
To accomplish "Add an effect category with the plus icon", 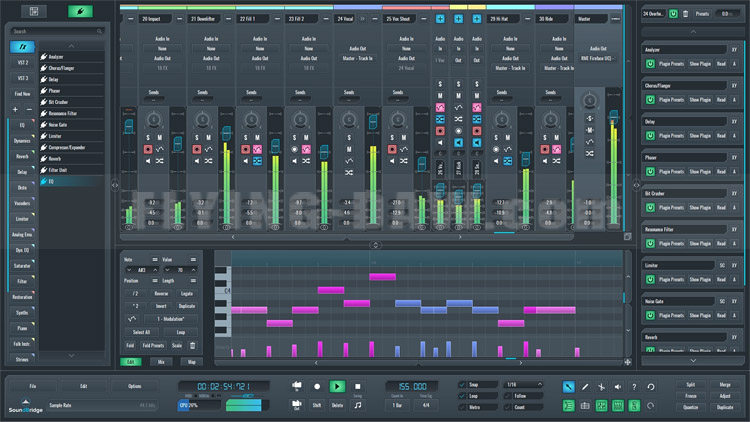I will pyautogui.click(x=15, y=110).
